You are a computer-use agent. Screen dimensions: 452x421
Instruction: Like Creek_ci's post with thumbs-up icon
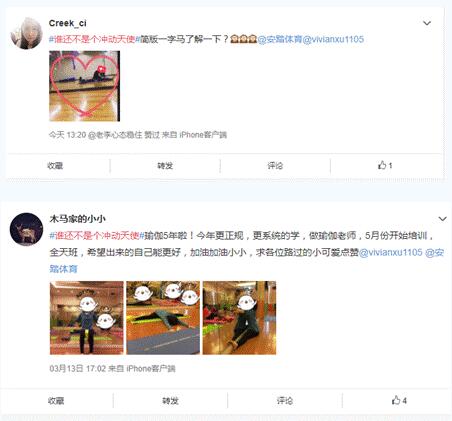[385, 165]
